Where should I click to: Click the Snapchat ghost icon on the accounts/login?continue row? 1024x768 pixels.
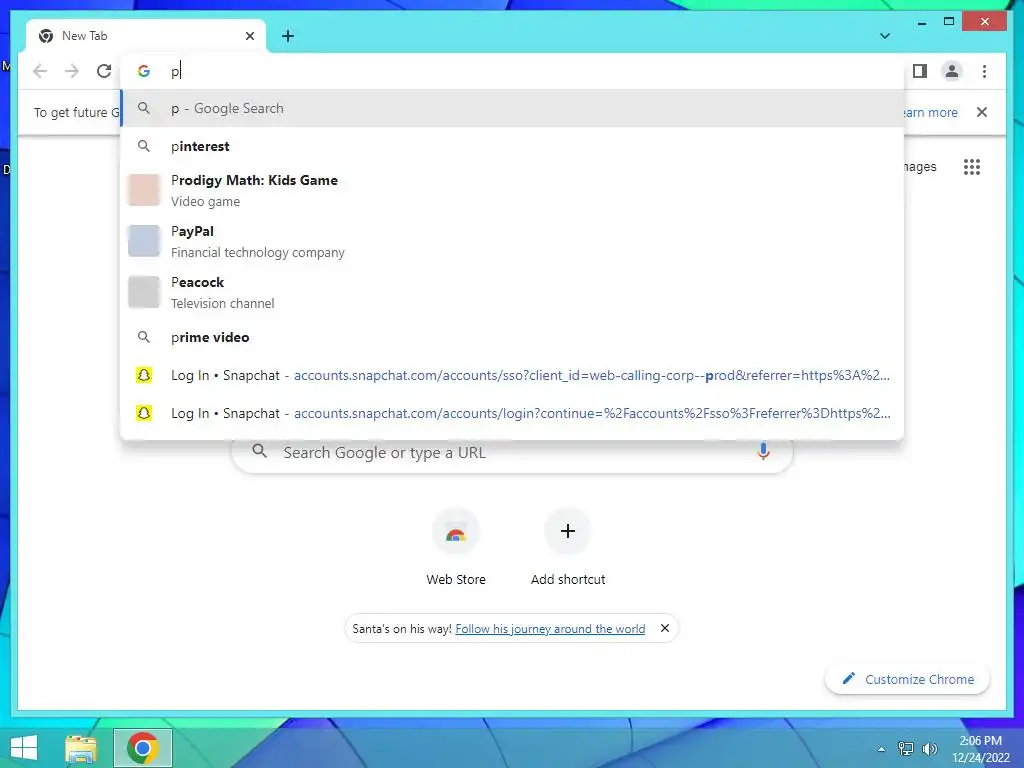coord(144,413)
